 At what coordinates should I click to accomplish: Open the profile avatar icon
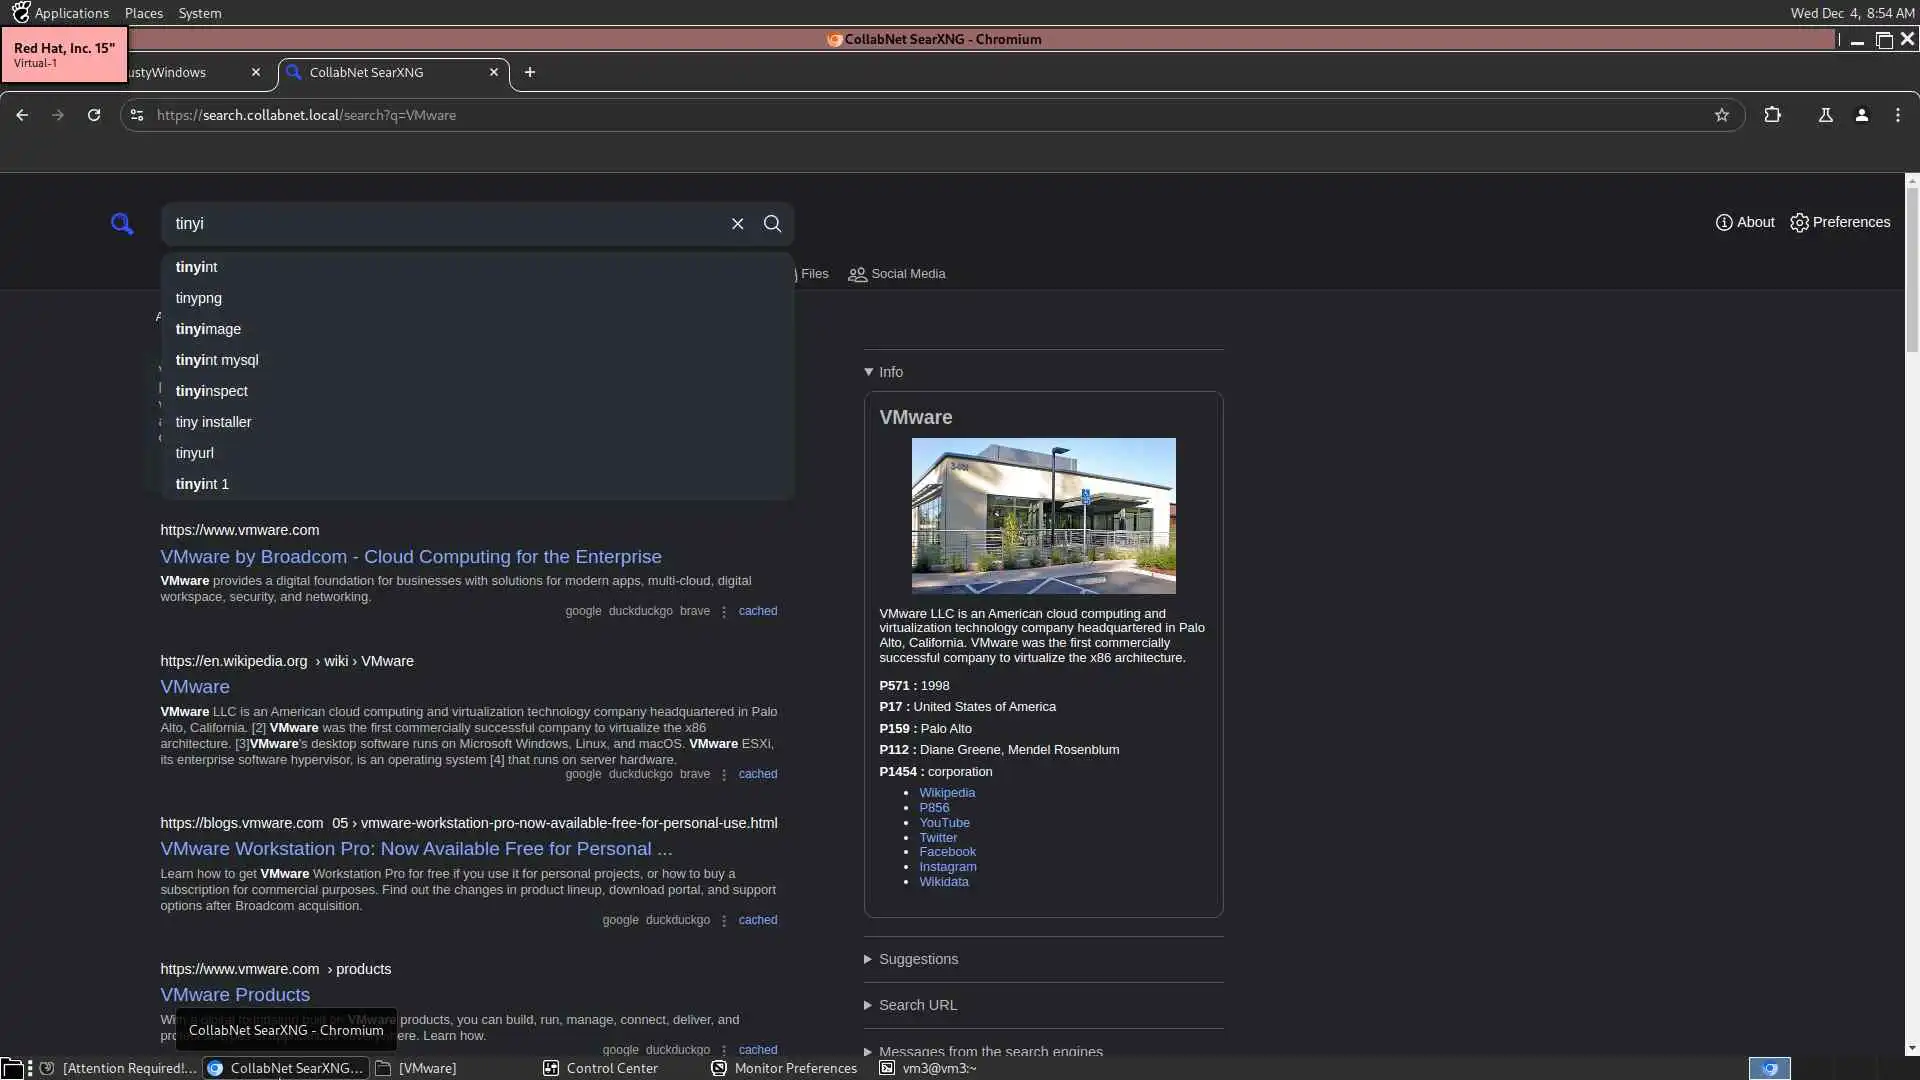[1861, 115]
